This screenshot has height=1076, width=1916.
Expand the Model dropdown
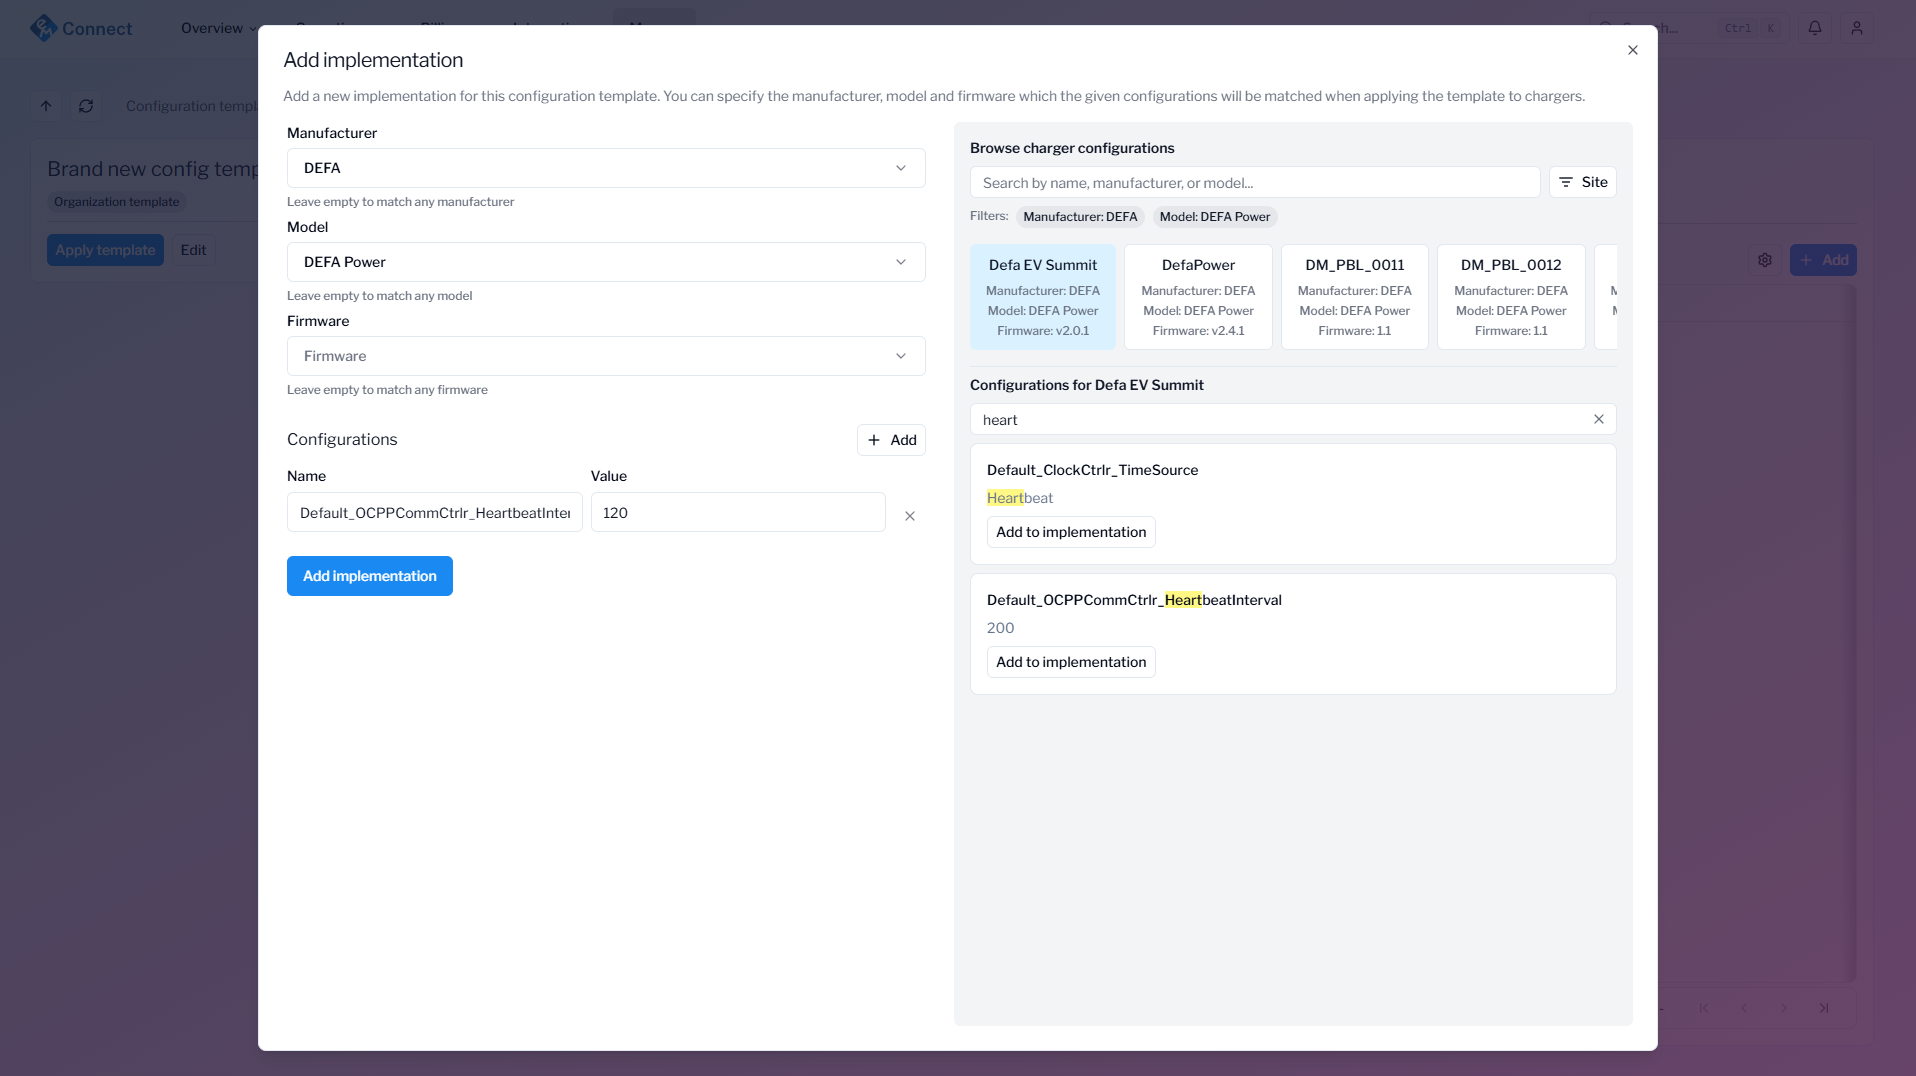(x=605, y=262)
